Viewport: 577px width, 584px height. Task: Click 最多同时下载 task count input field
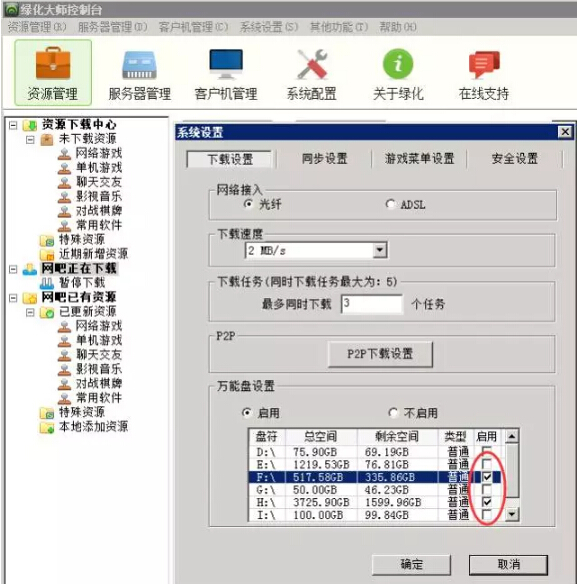click(372, 304)
